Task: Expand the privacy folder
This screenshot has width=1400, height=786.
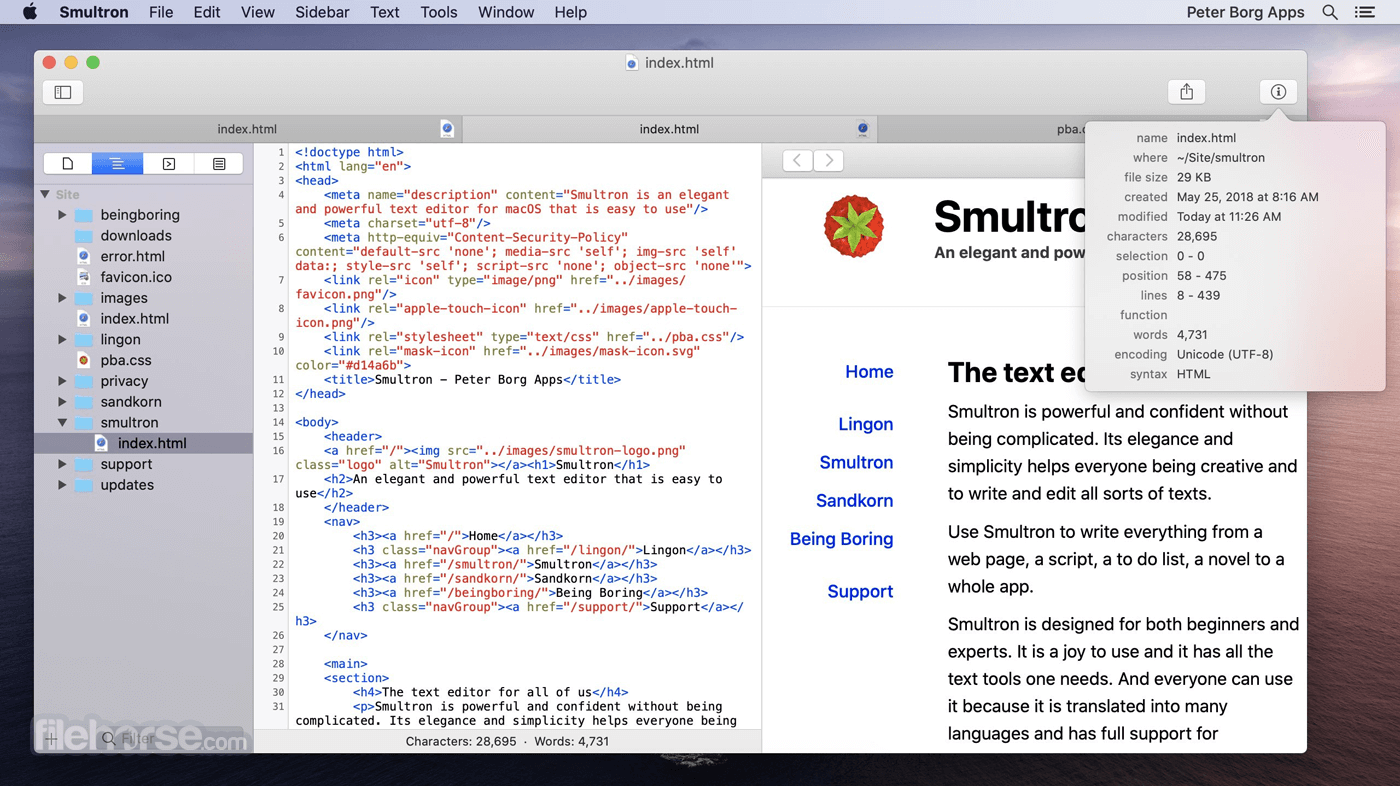Action: 62,381
